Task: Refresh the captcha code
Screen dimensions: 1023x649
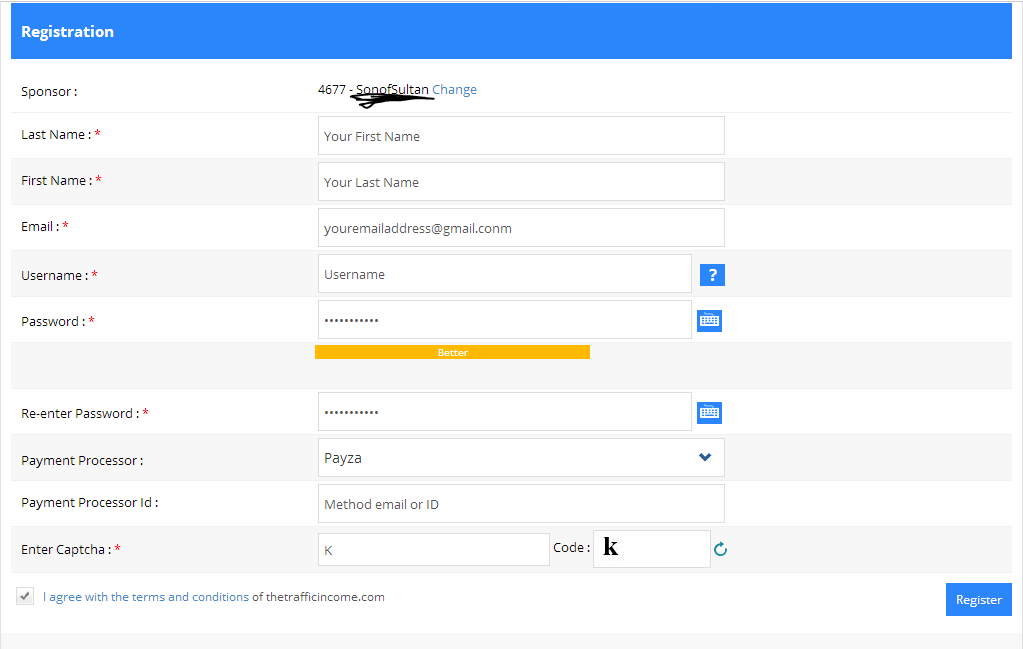Action: point(720,549)
